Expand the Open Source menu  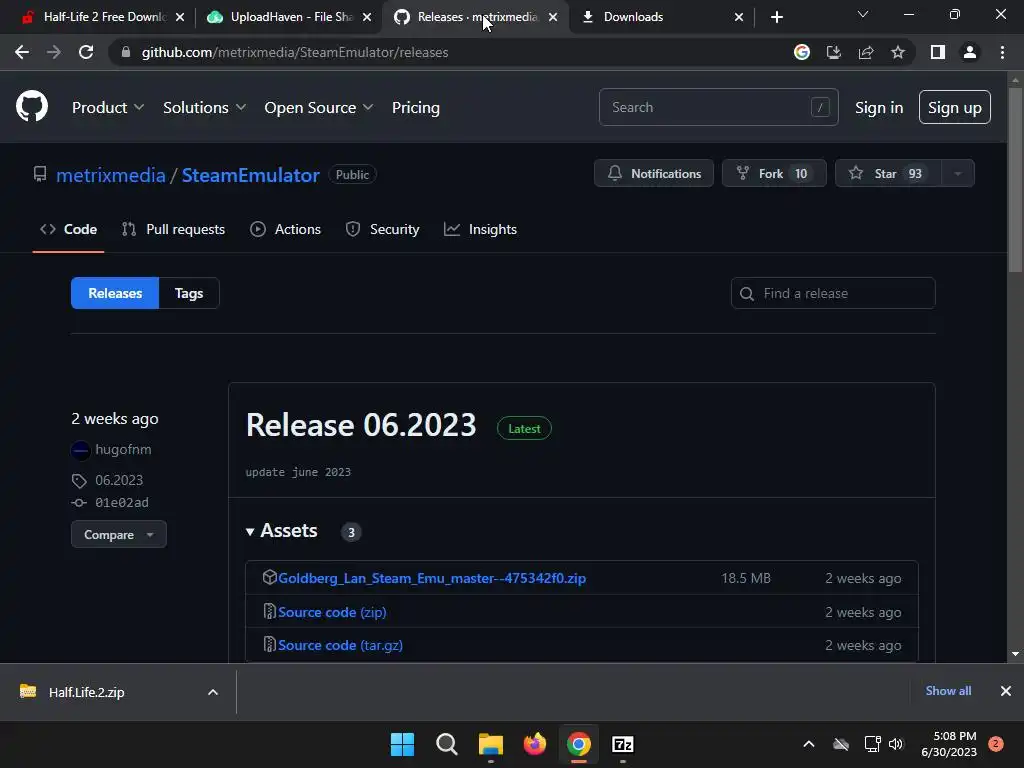click(319, 107)
